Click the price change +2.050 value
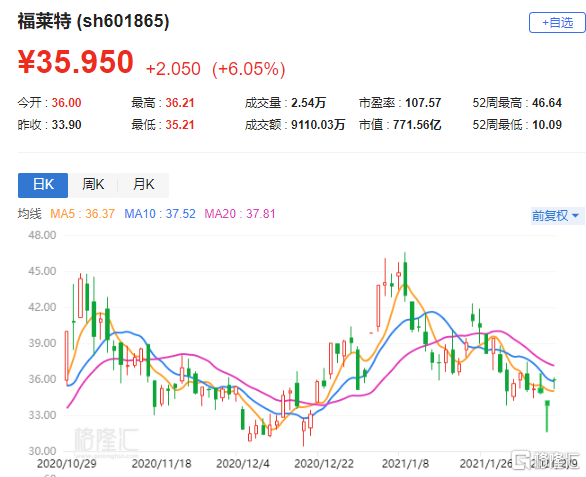The image size is (586, 477). (x=173, y=69)
